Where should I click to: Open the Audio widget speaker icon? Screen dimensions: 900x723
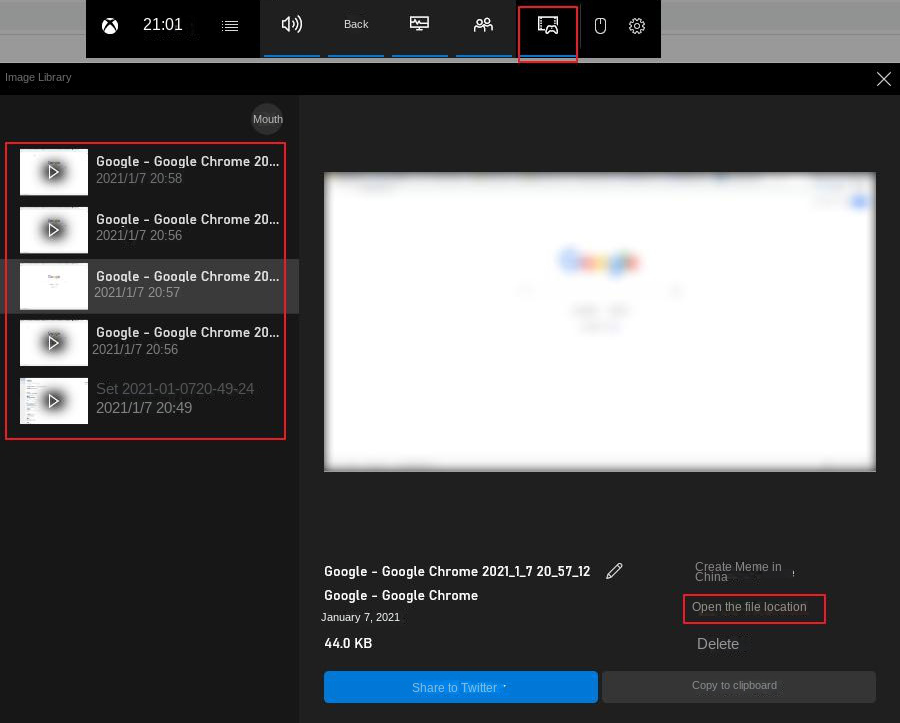tap(292, 24)
